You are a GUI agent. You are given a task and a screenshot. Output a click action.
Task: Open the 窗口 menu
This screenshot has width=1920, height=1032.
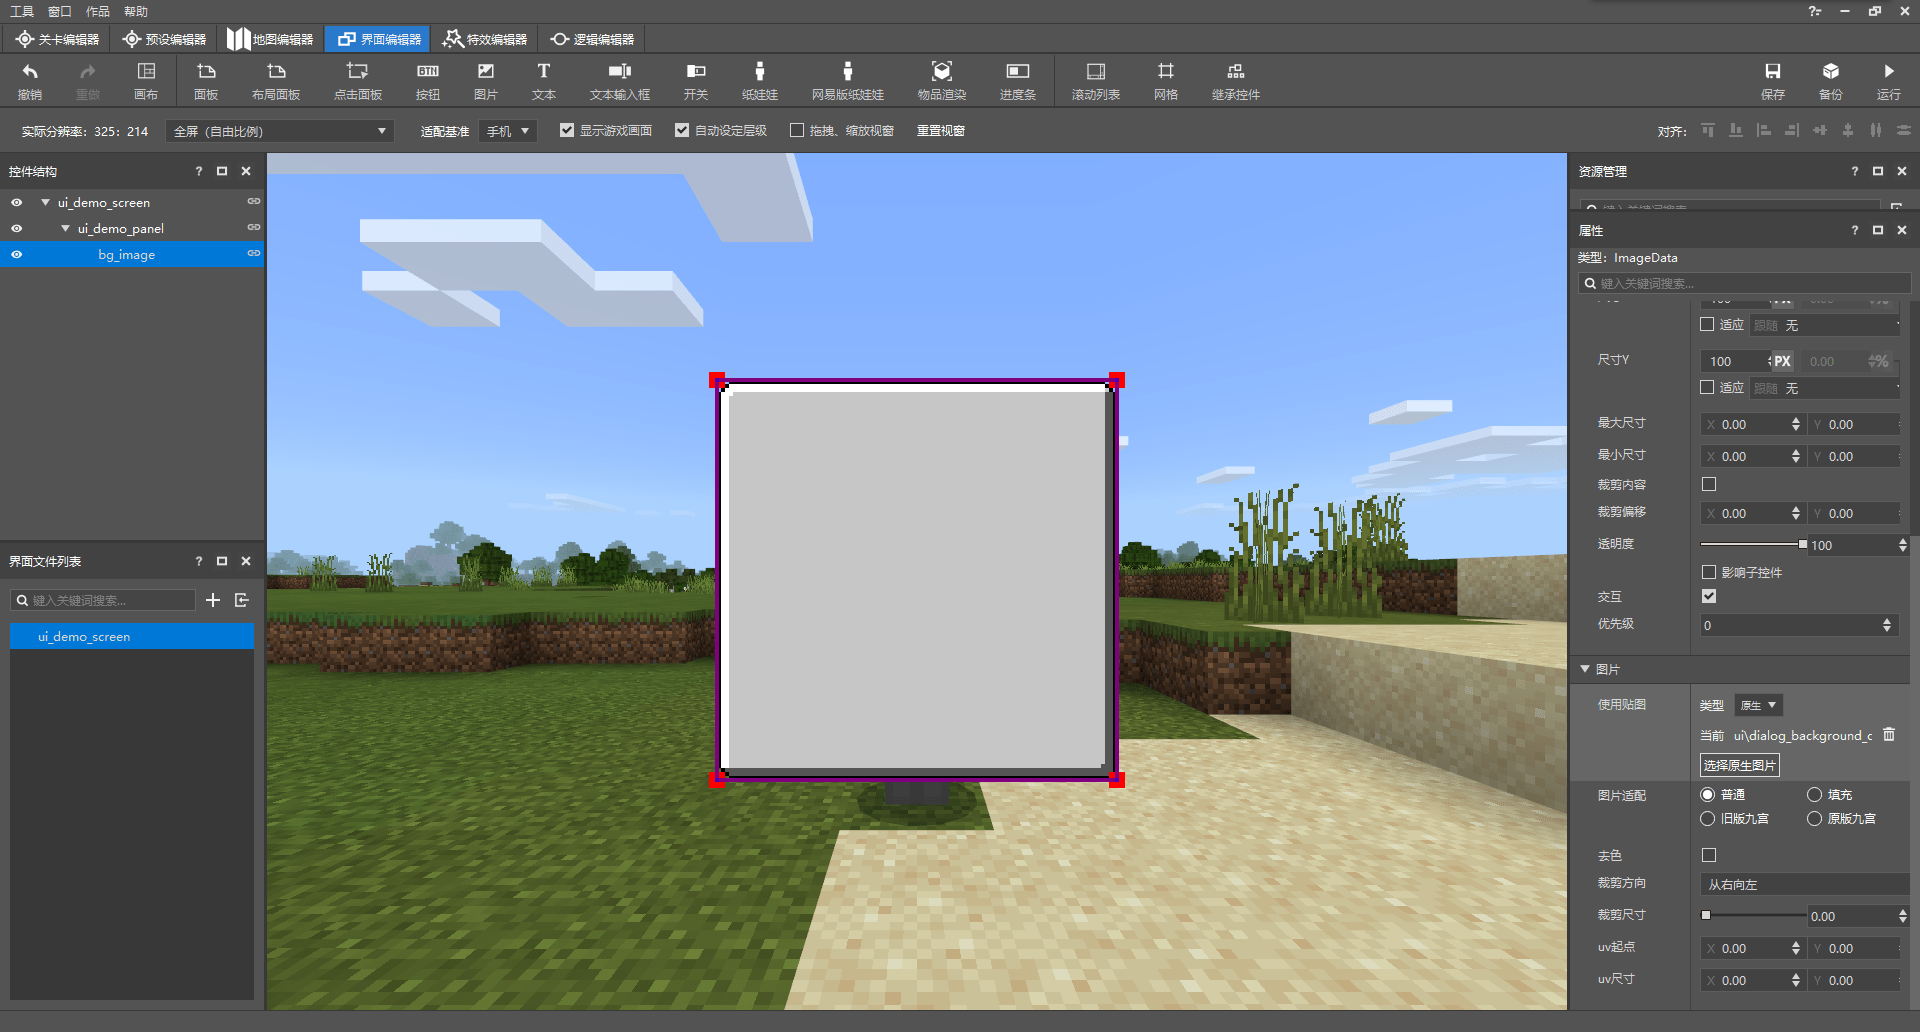60,11
